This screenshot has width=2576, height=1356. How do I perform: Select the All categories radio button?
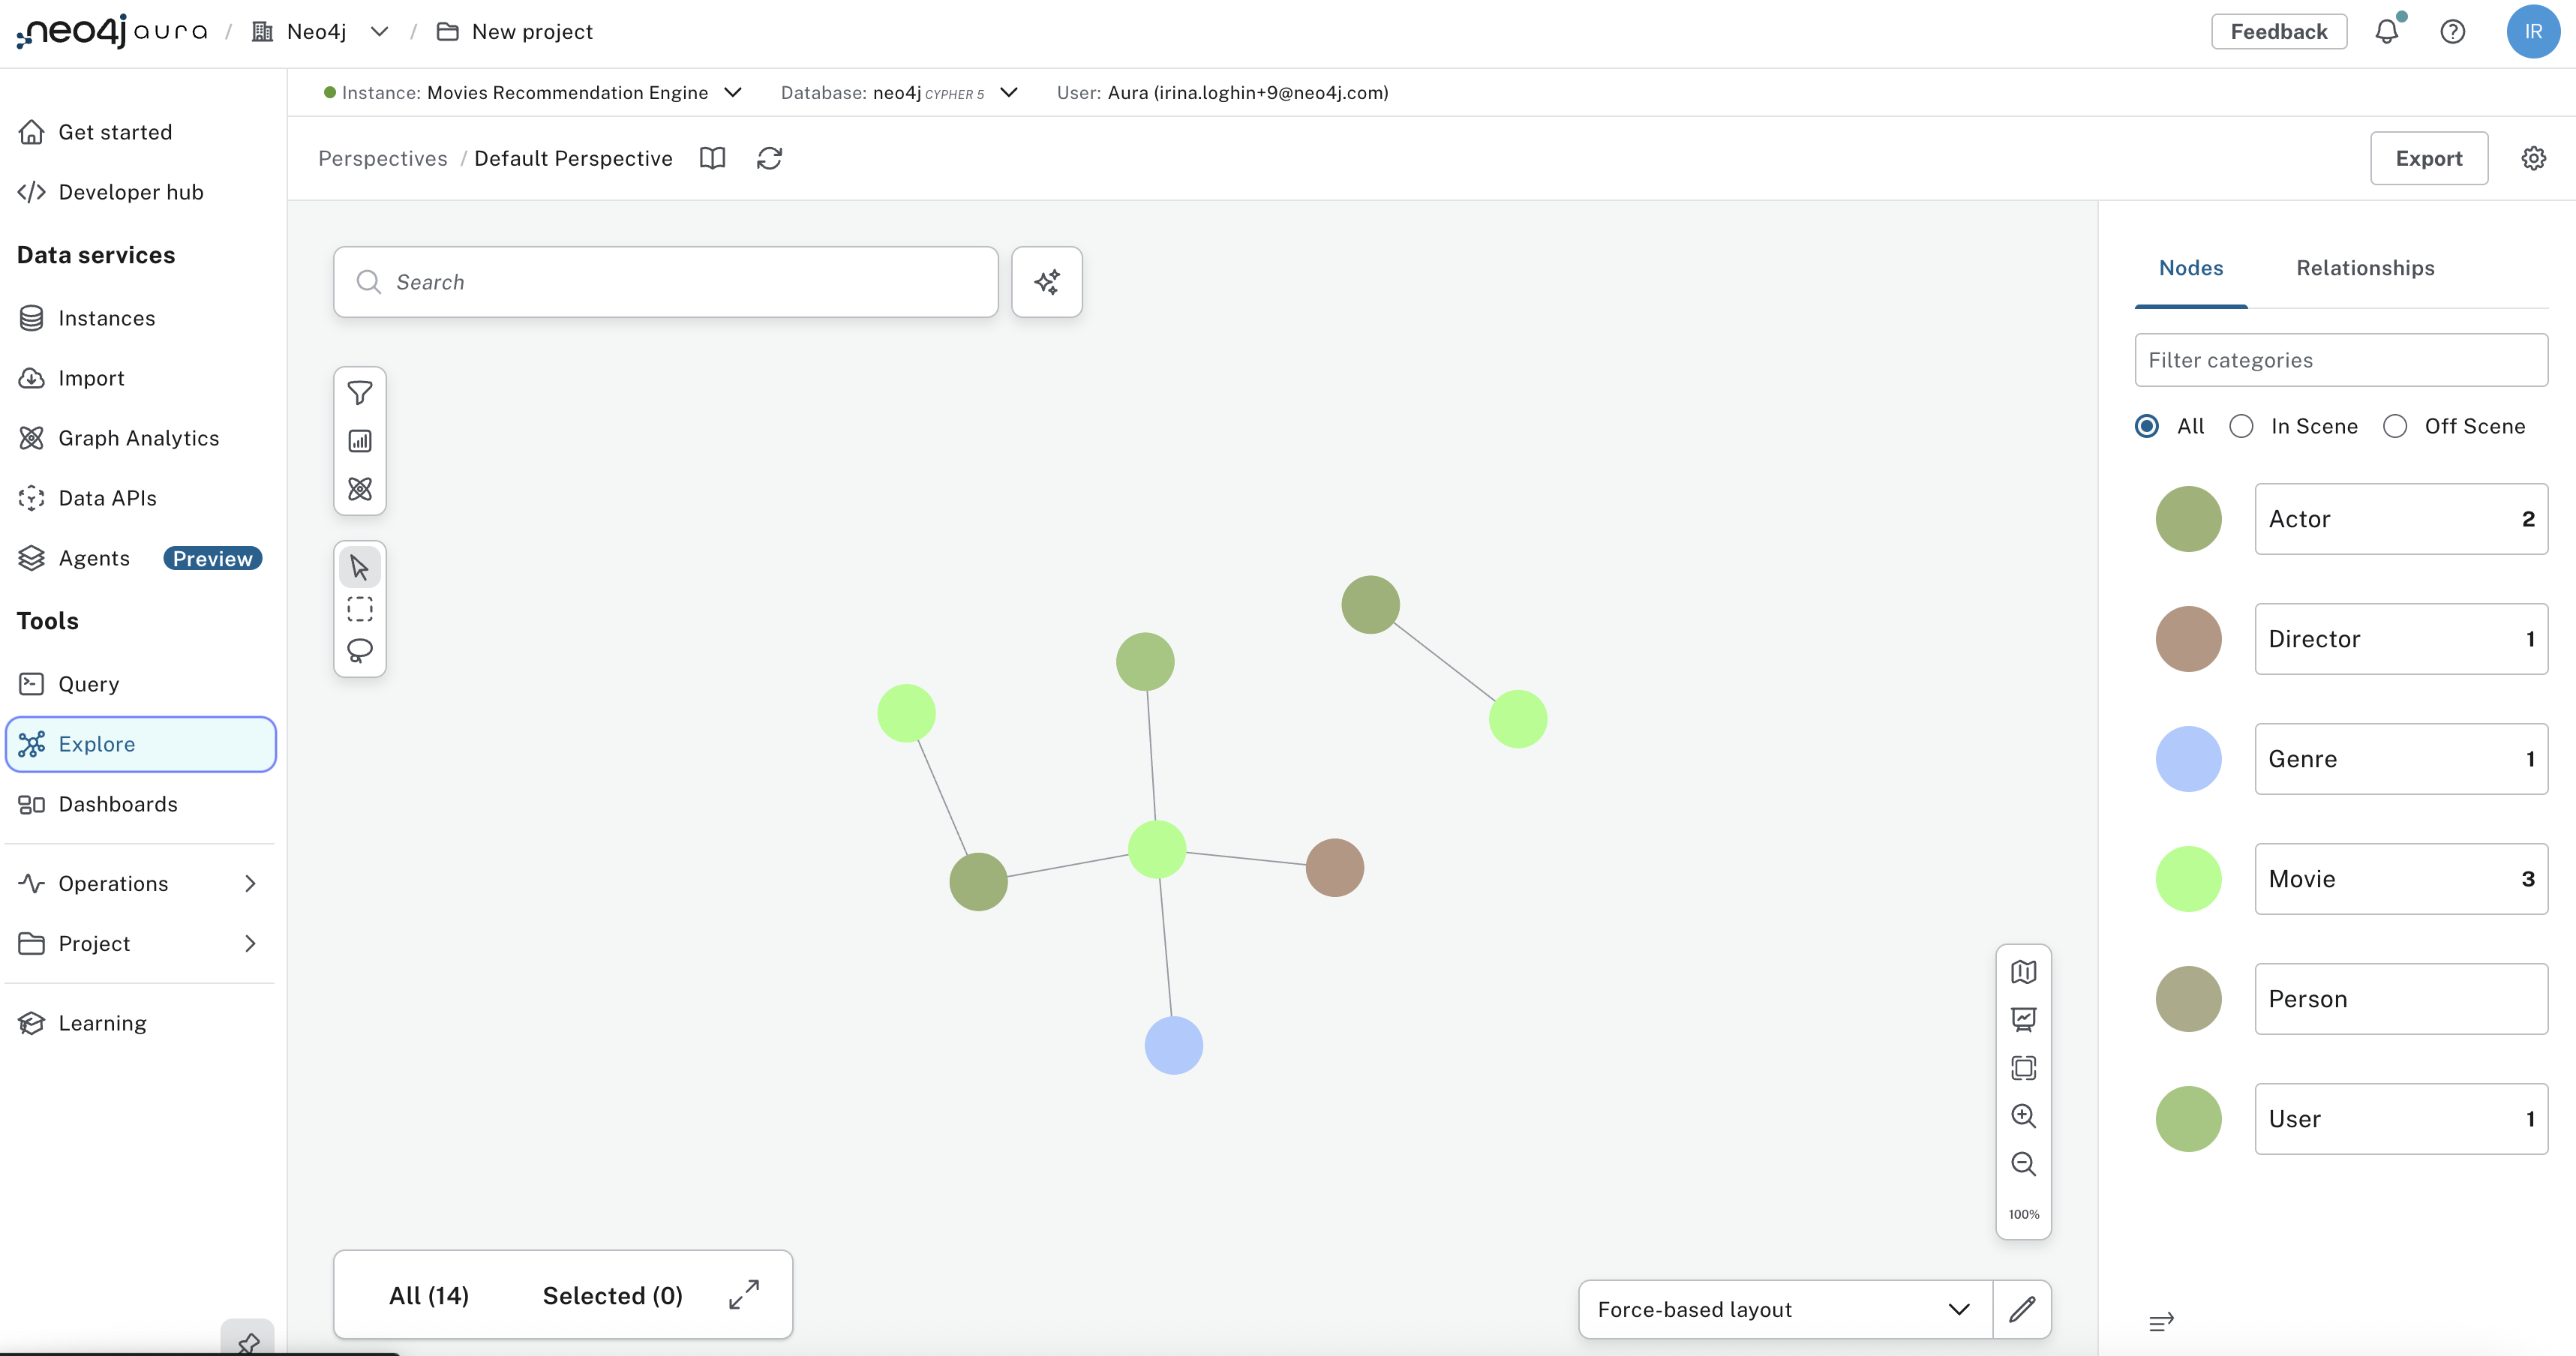(x=2146, y=426)
